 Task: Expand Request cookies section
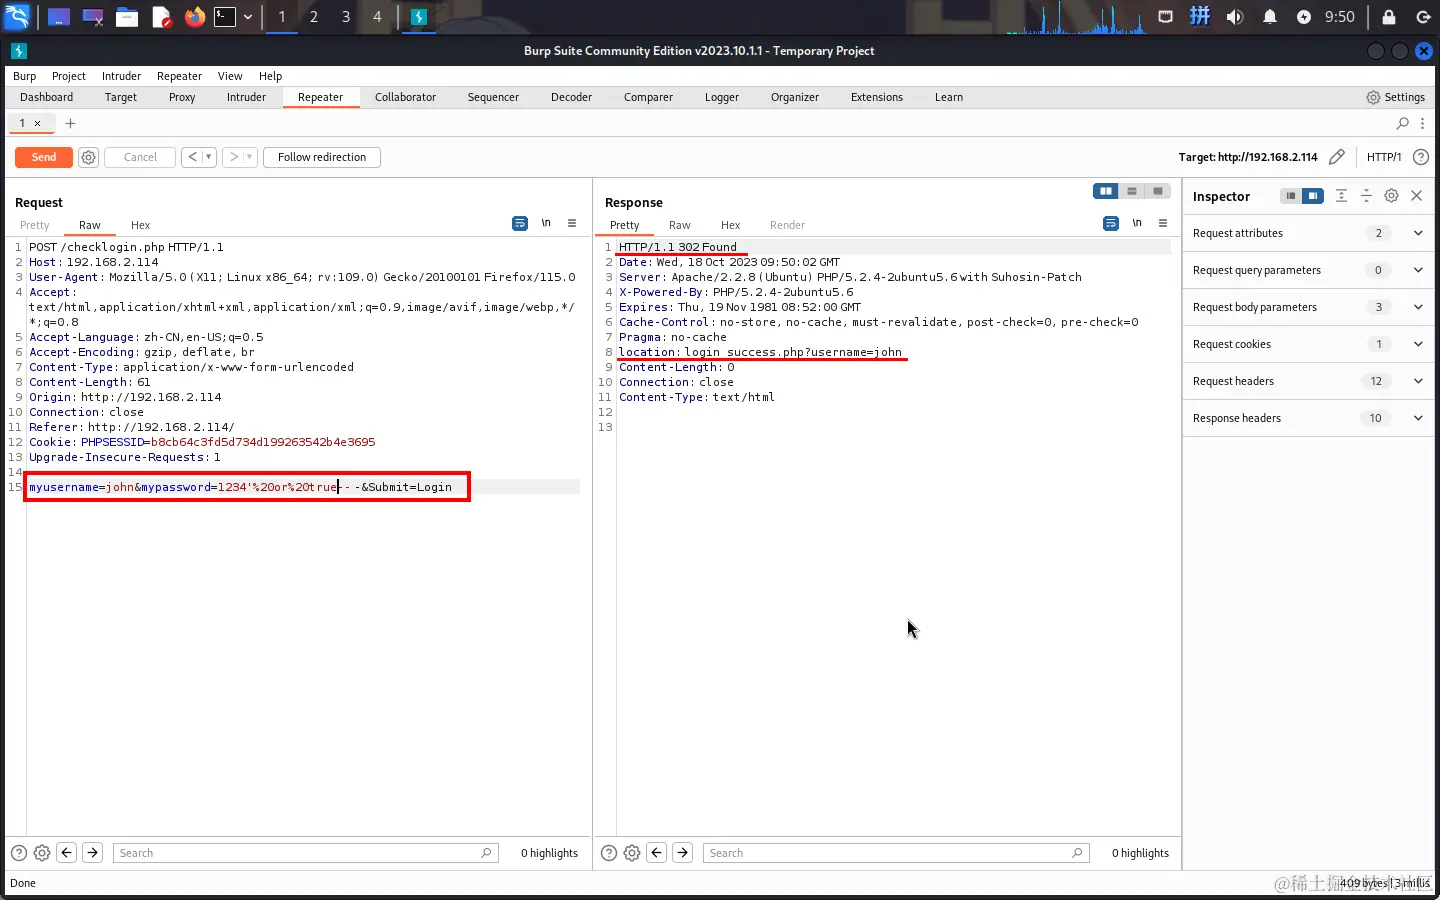[x=1418, y=344]
